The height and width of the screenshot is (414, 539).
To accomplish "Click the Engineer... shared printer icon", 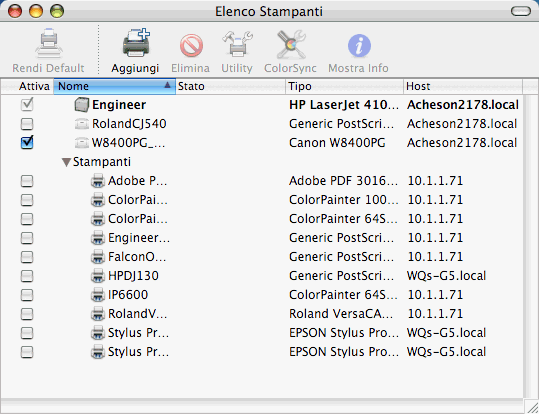I will (x=98, y=238).
